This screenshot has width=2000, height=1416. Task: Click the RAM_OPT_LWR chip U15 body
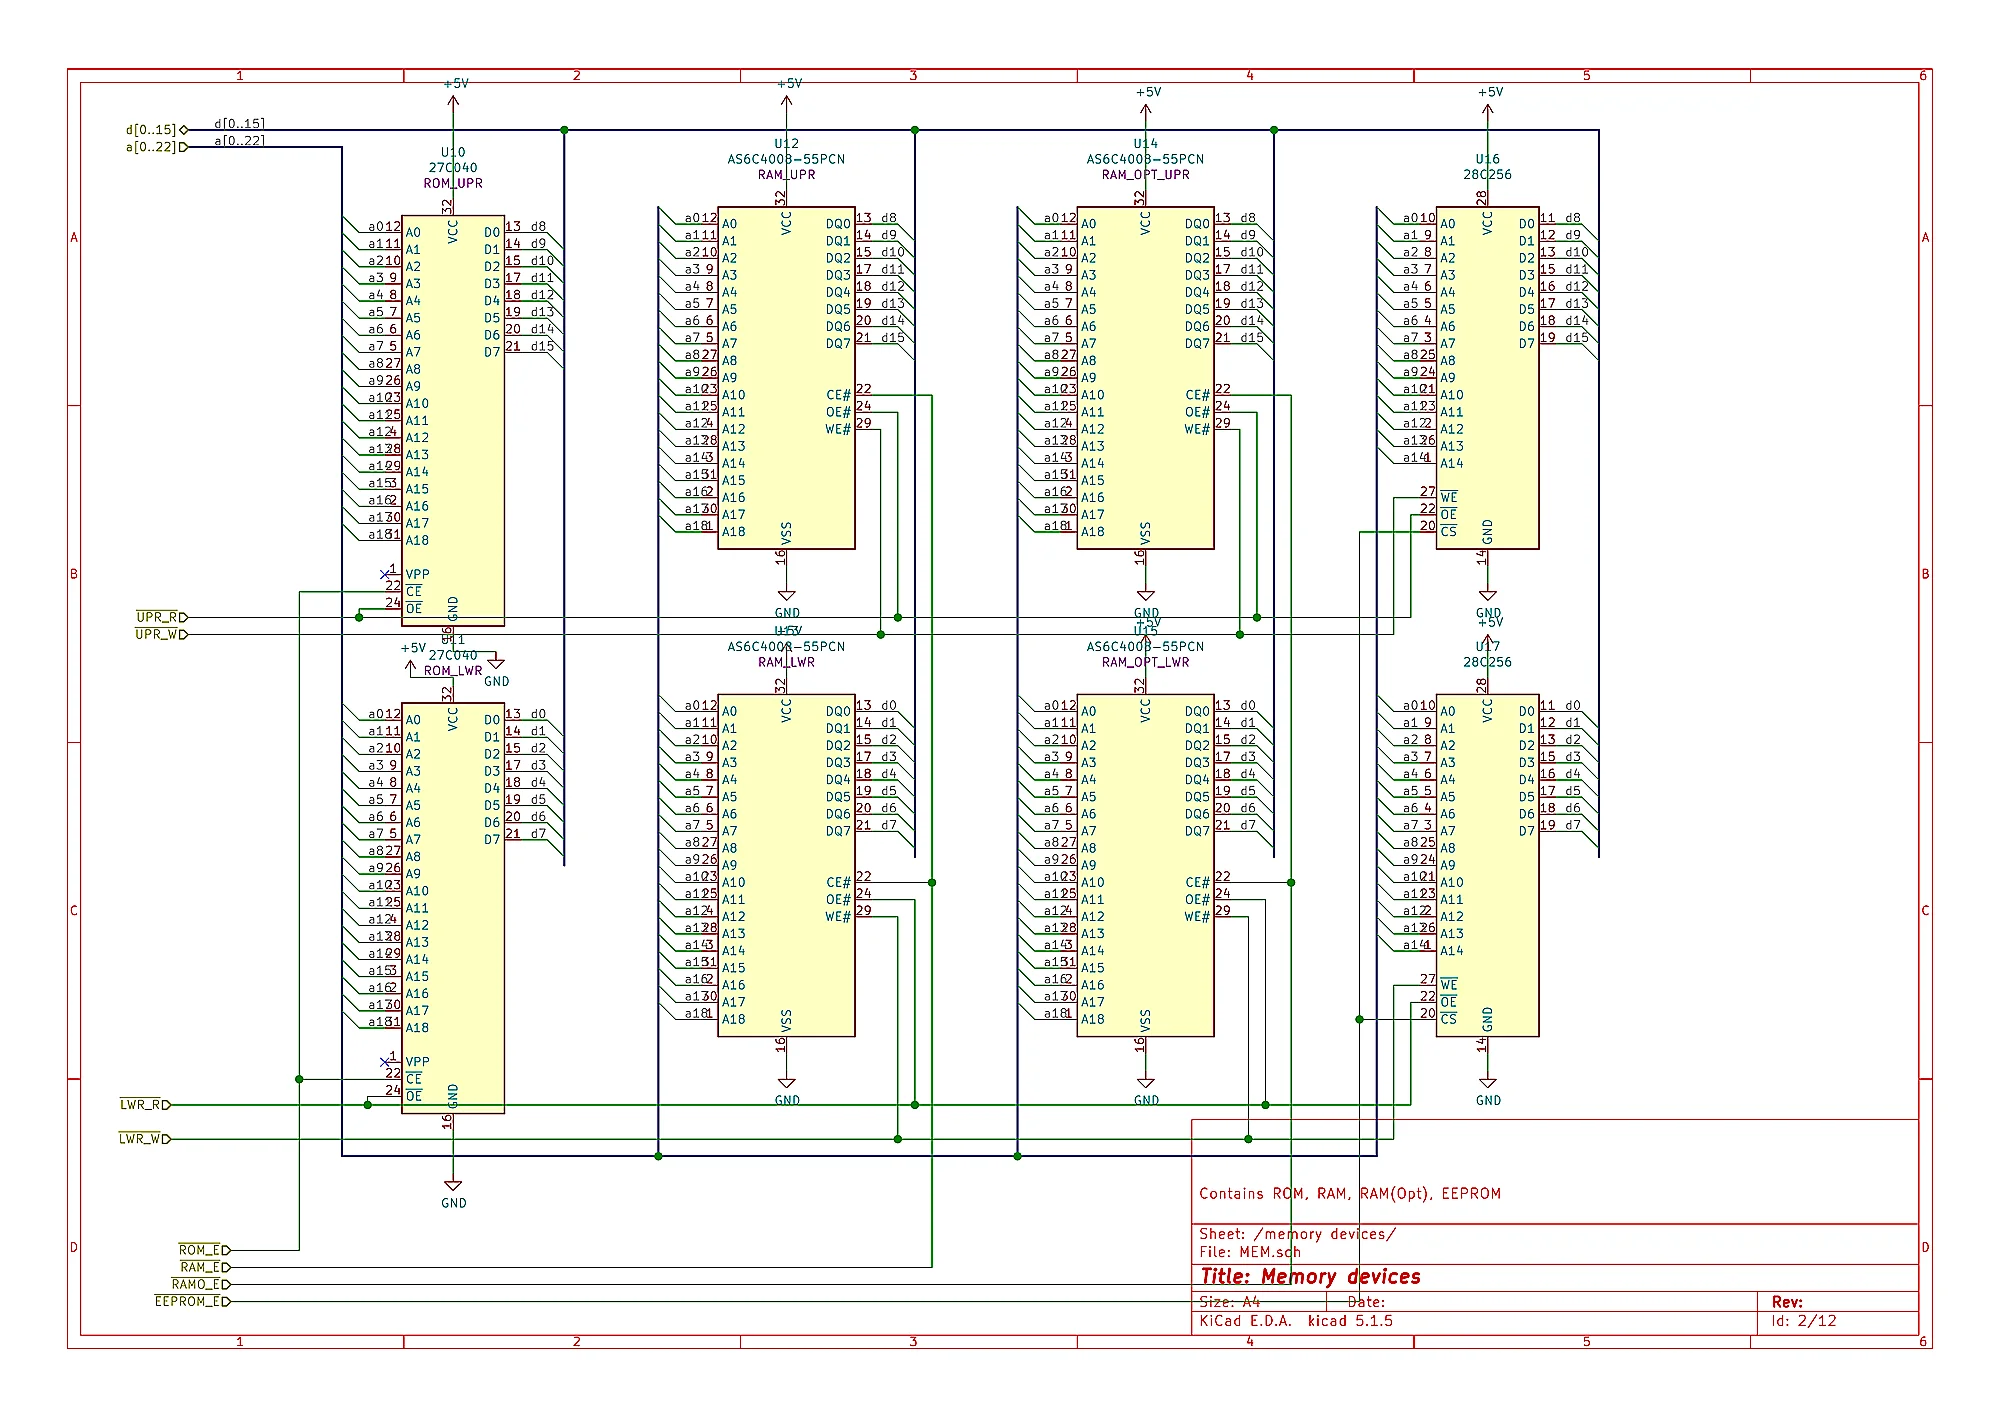click(x=1145, y=865)
